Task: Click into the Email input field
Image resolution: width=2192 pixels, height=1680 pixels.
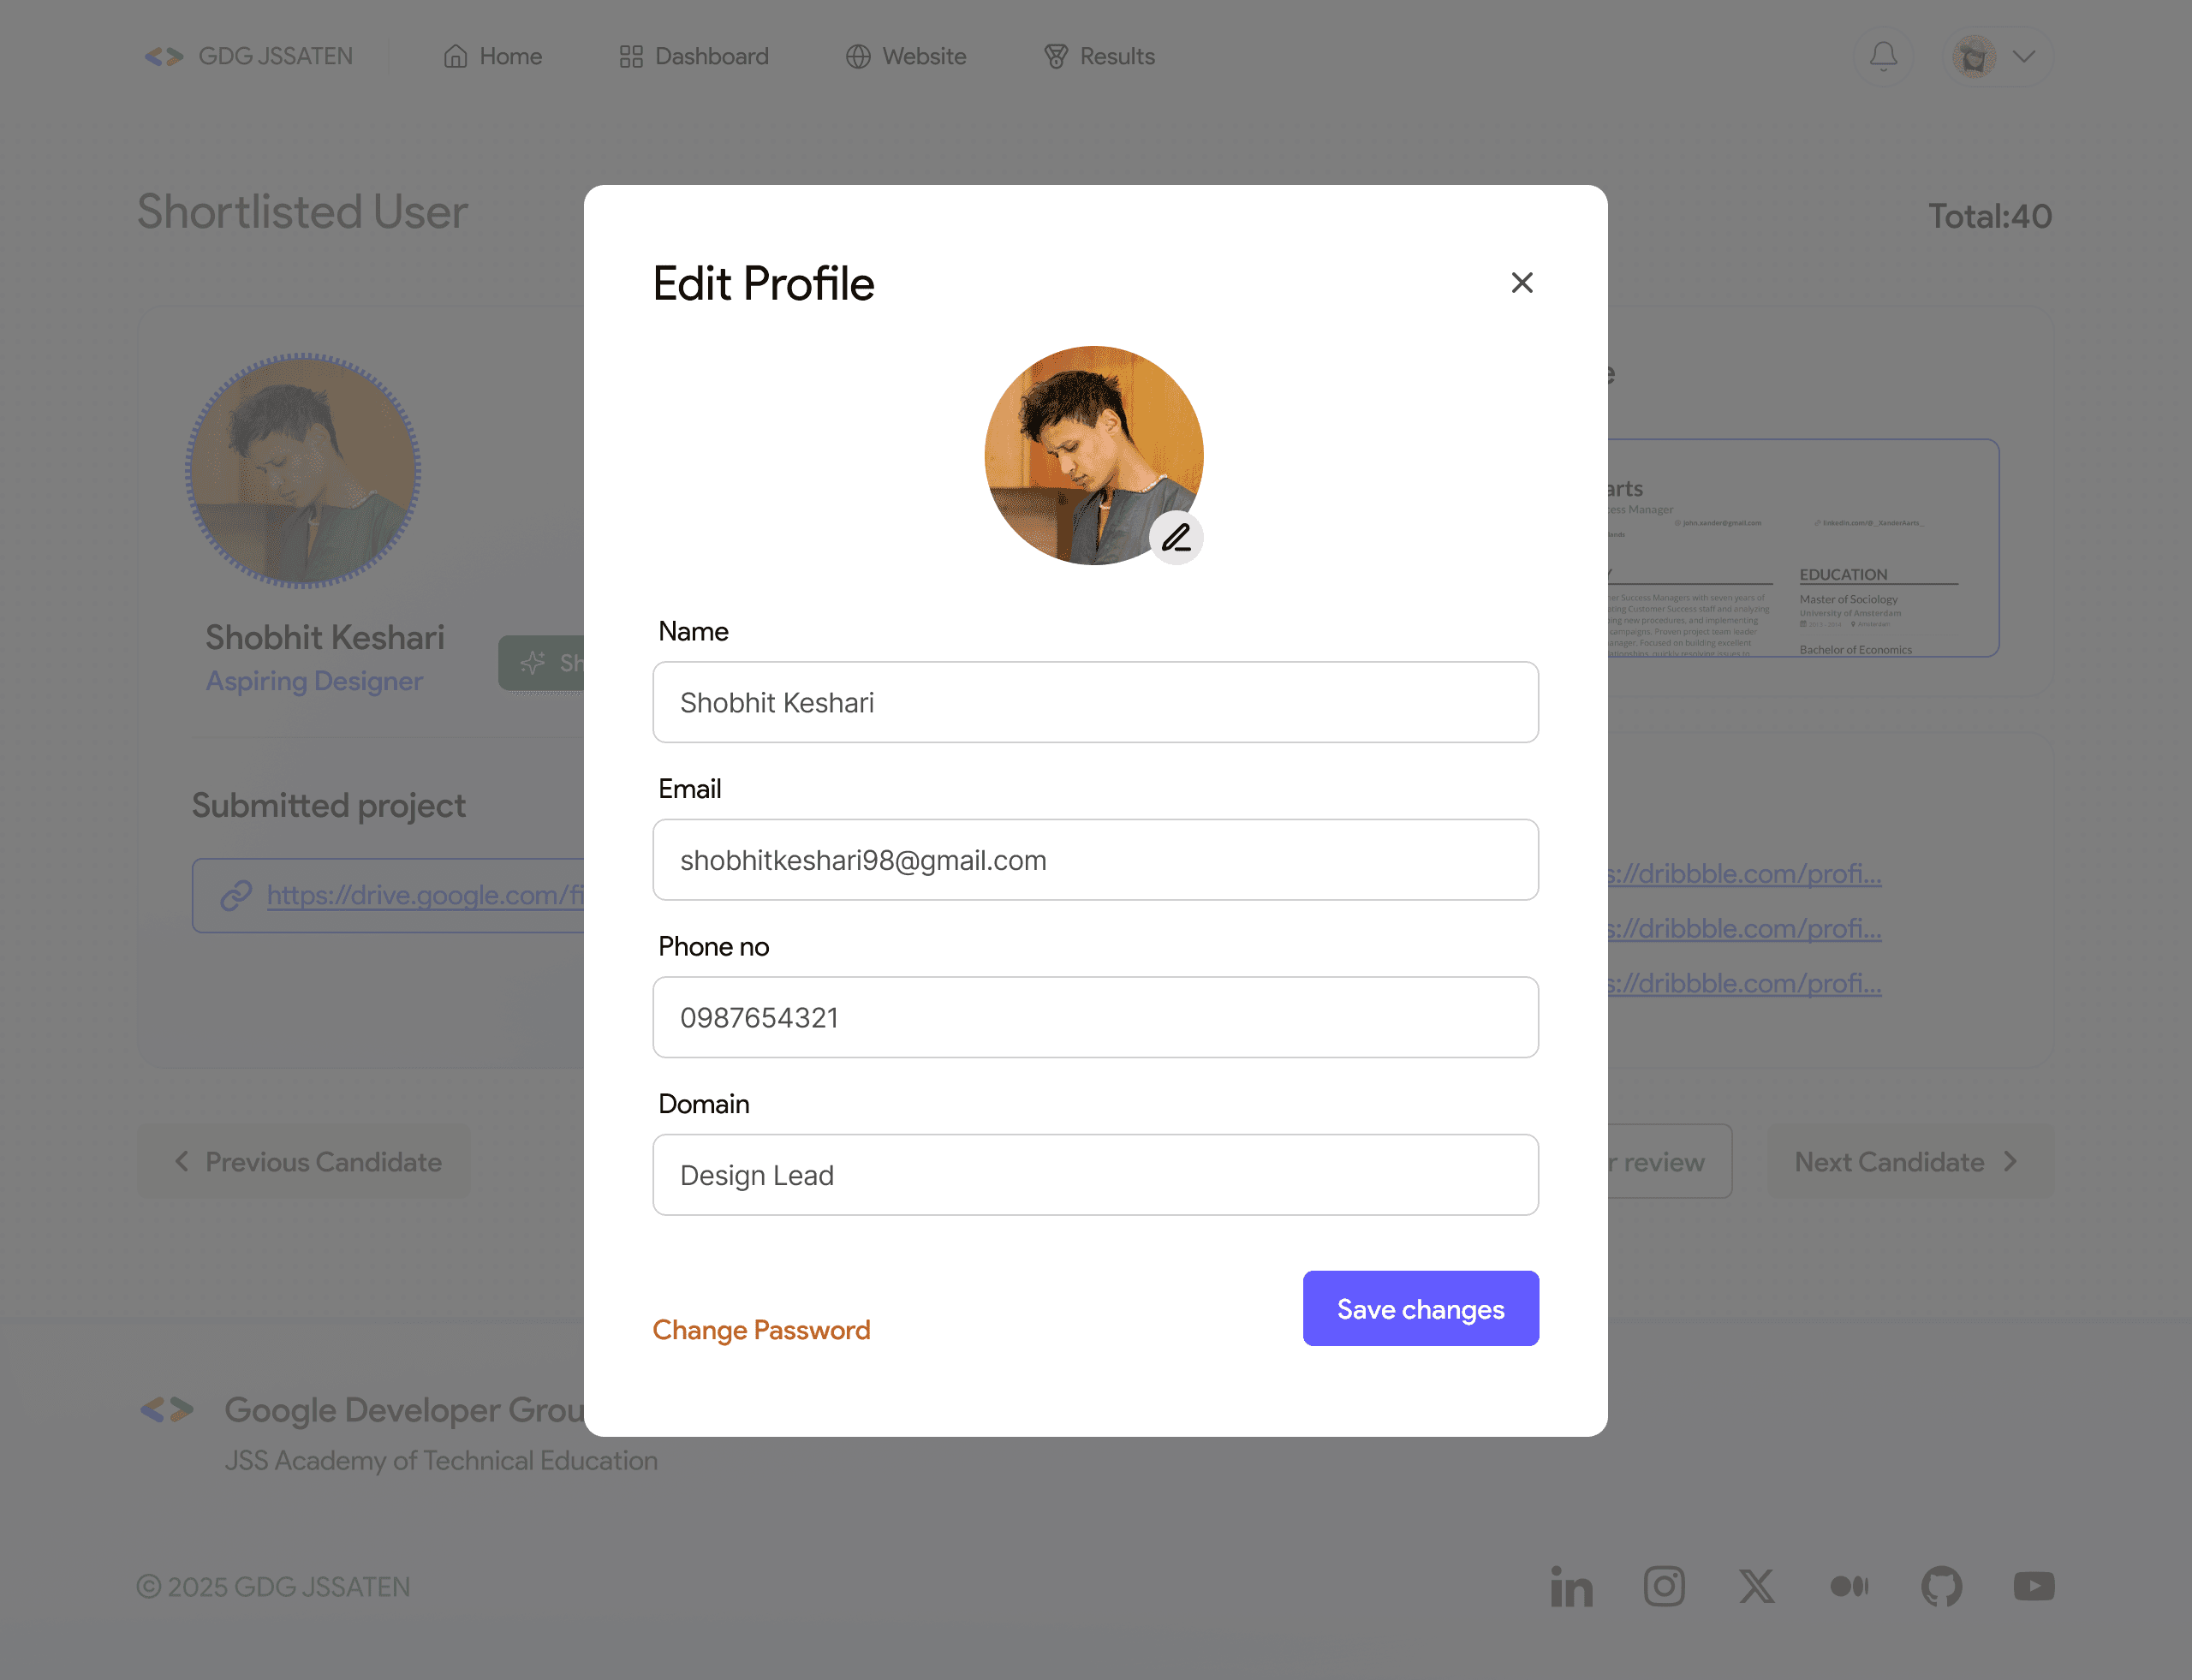Action: 1095,860
